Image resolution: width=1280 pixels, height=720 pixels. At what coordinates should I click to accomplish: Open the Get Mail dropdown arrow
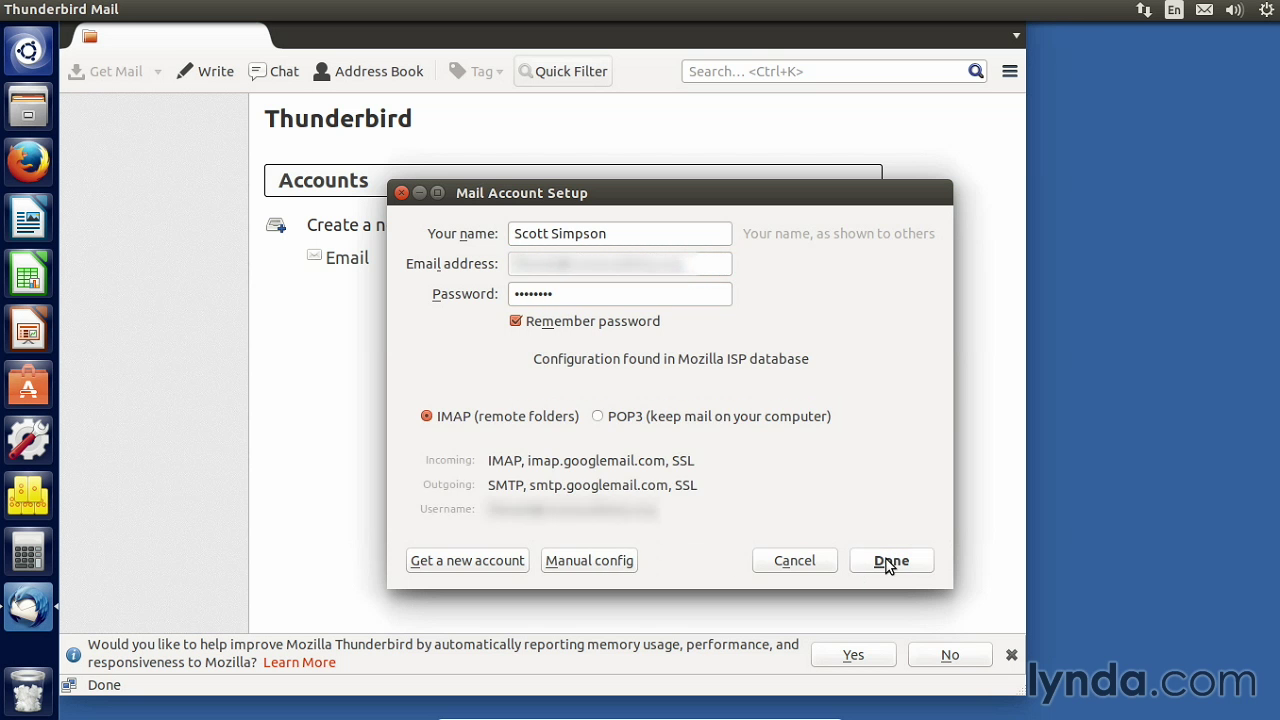tap(157, 72)
